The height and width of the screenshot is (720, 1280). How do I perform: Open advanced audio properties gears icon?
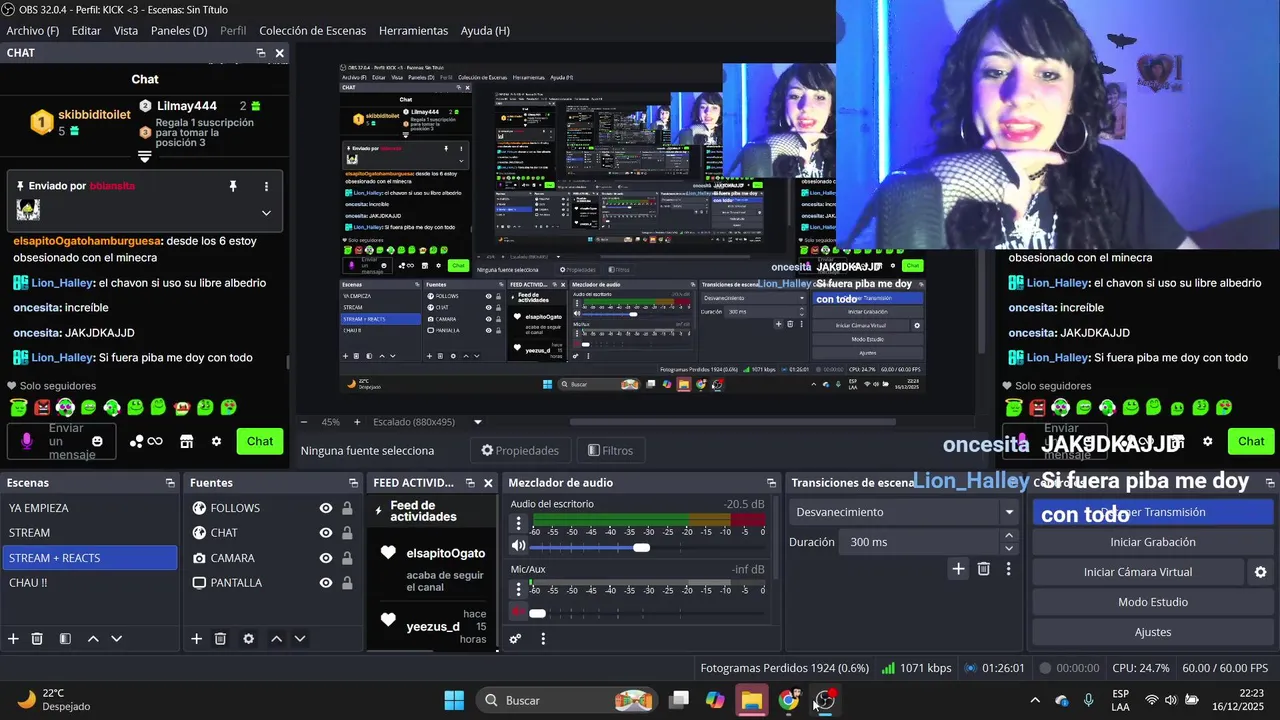coord(516,639)
